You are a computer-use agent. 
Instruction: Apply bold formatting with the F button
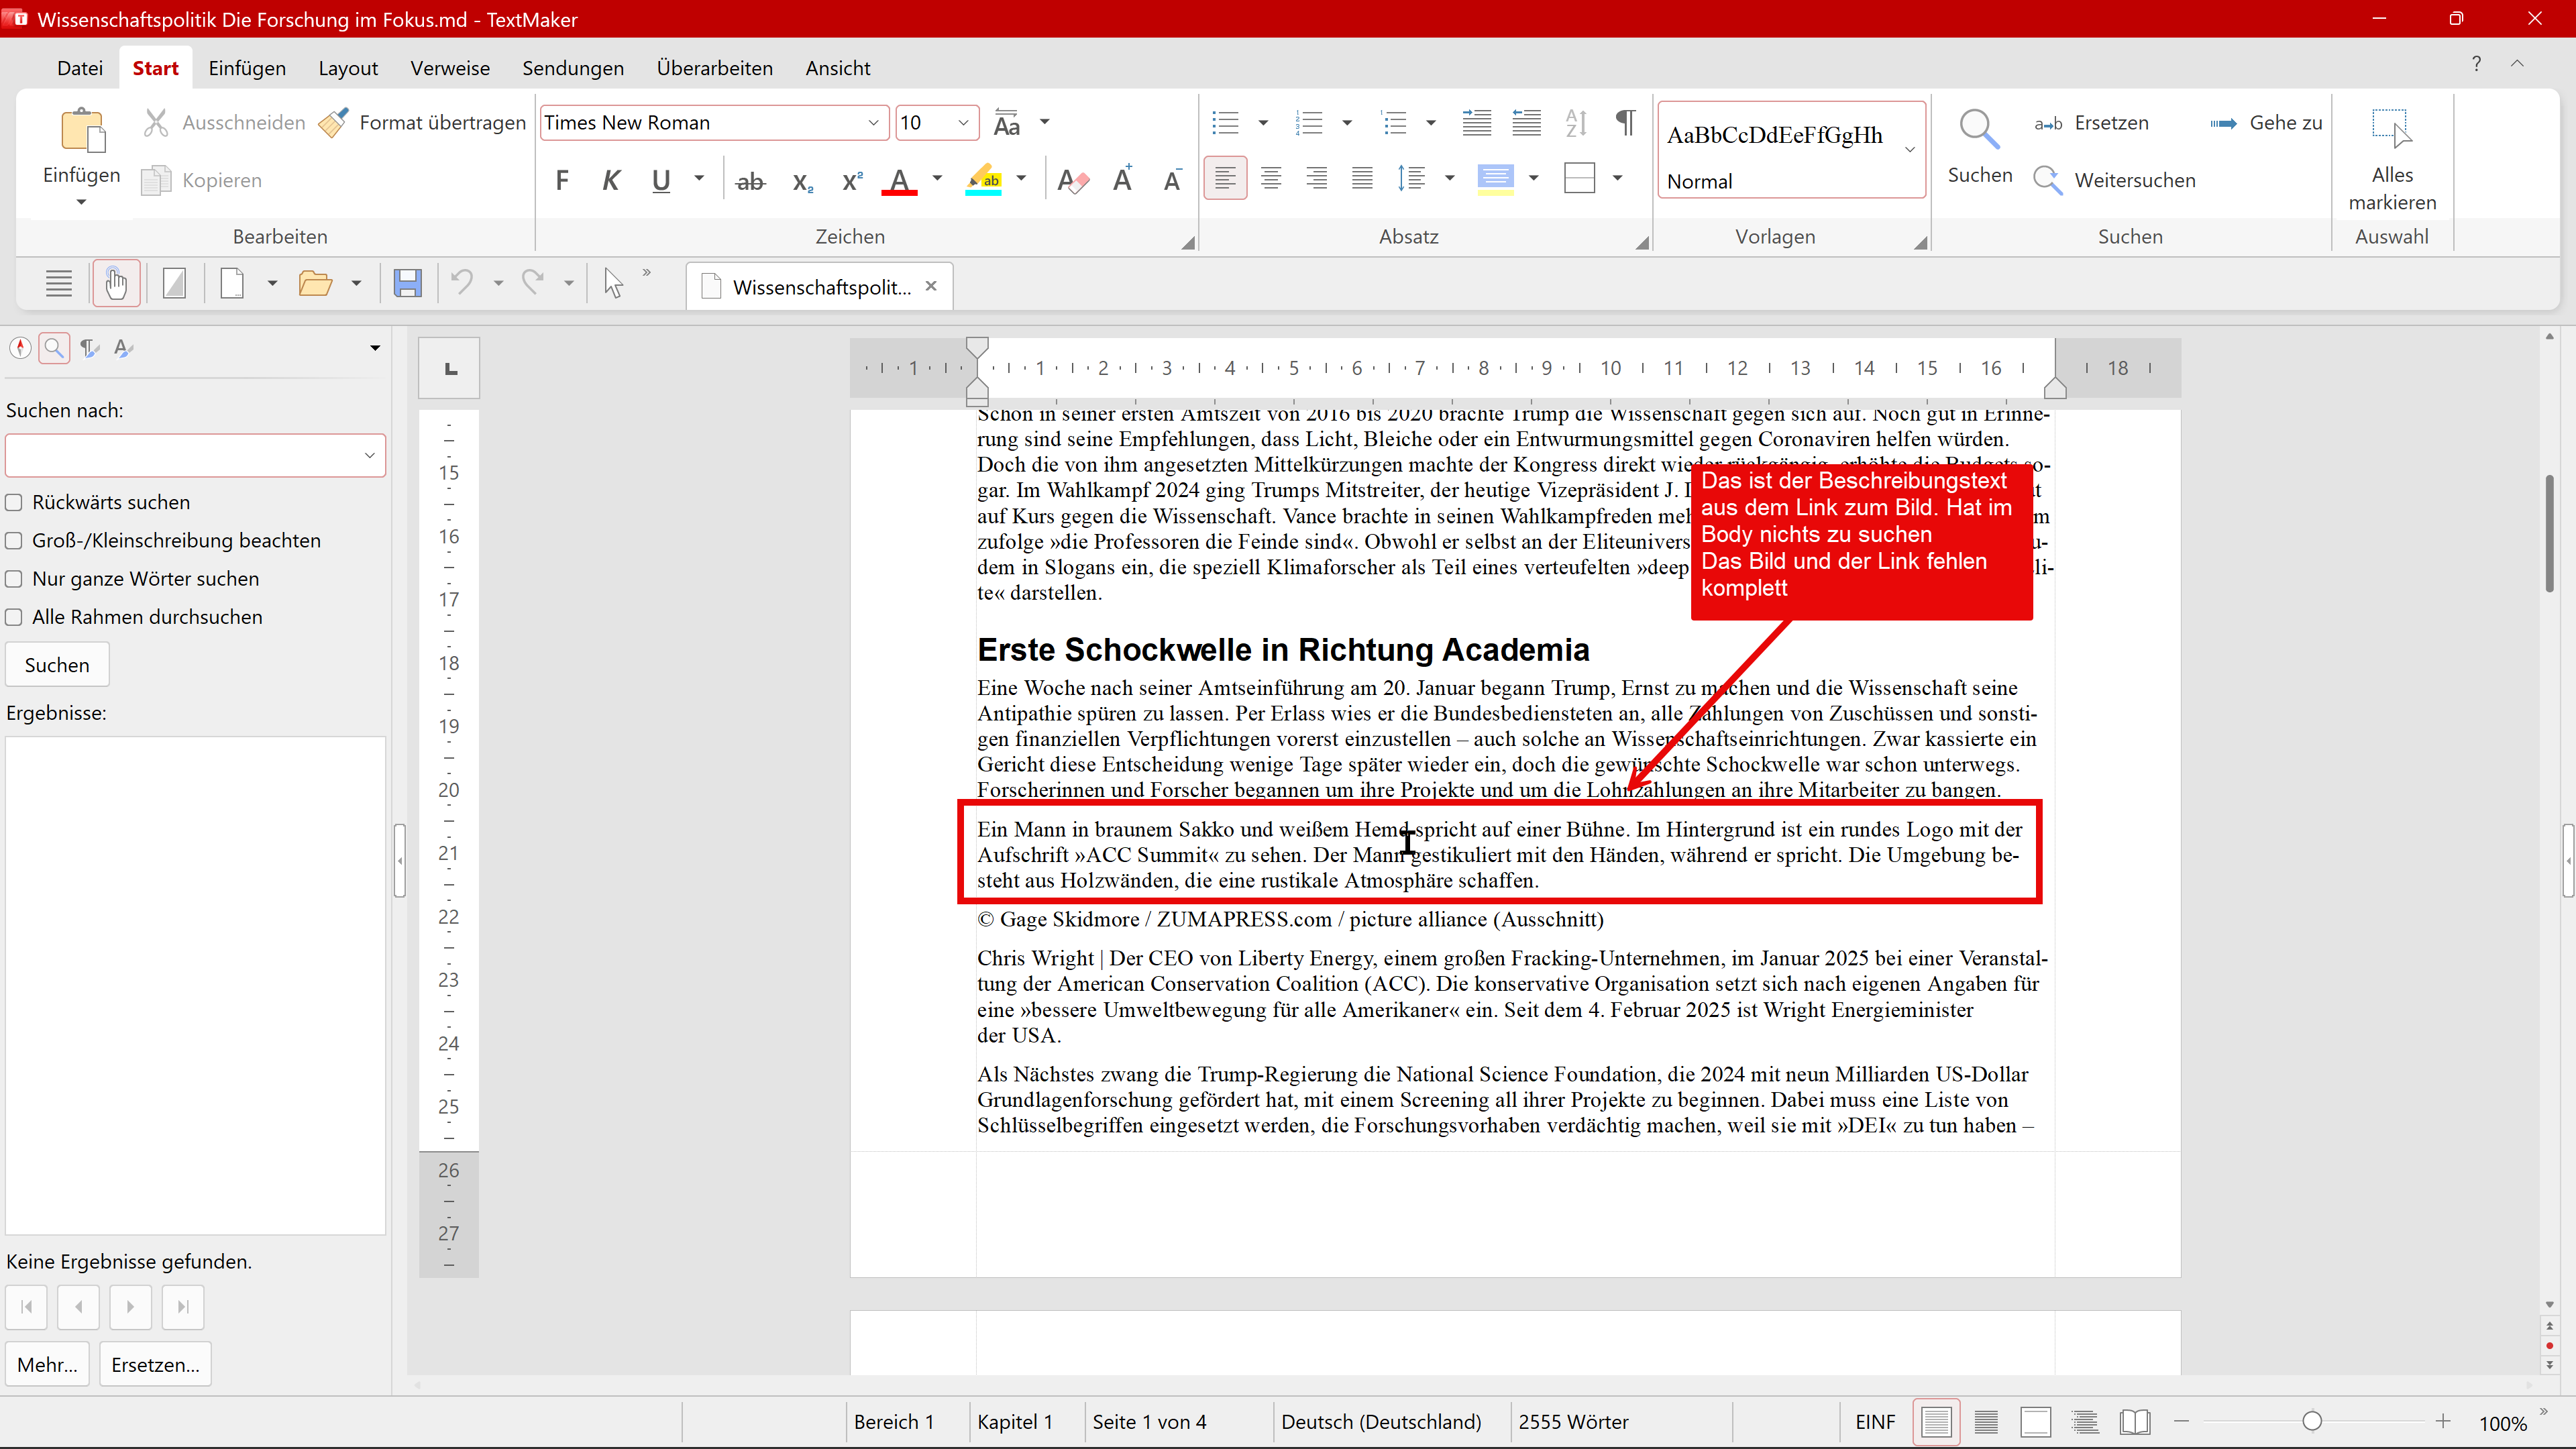(x=562, y=181)
